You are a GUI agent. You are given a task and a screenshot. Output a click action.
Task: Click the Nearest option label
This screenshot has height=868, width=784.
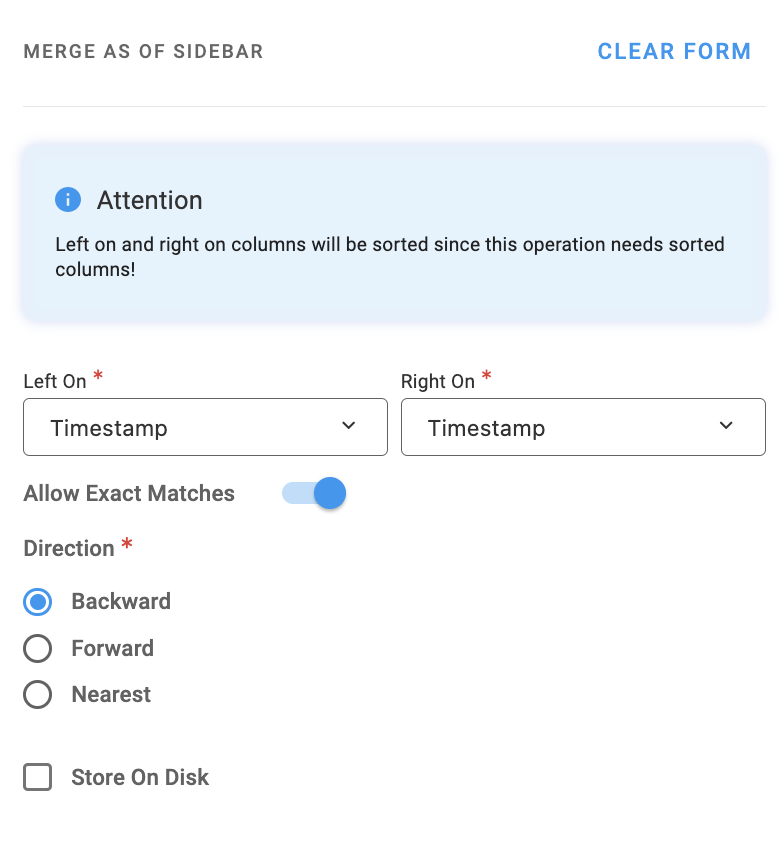pyautogui.click(x=111, y=695)
